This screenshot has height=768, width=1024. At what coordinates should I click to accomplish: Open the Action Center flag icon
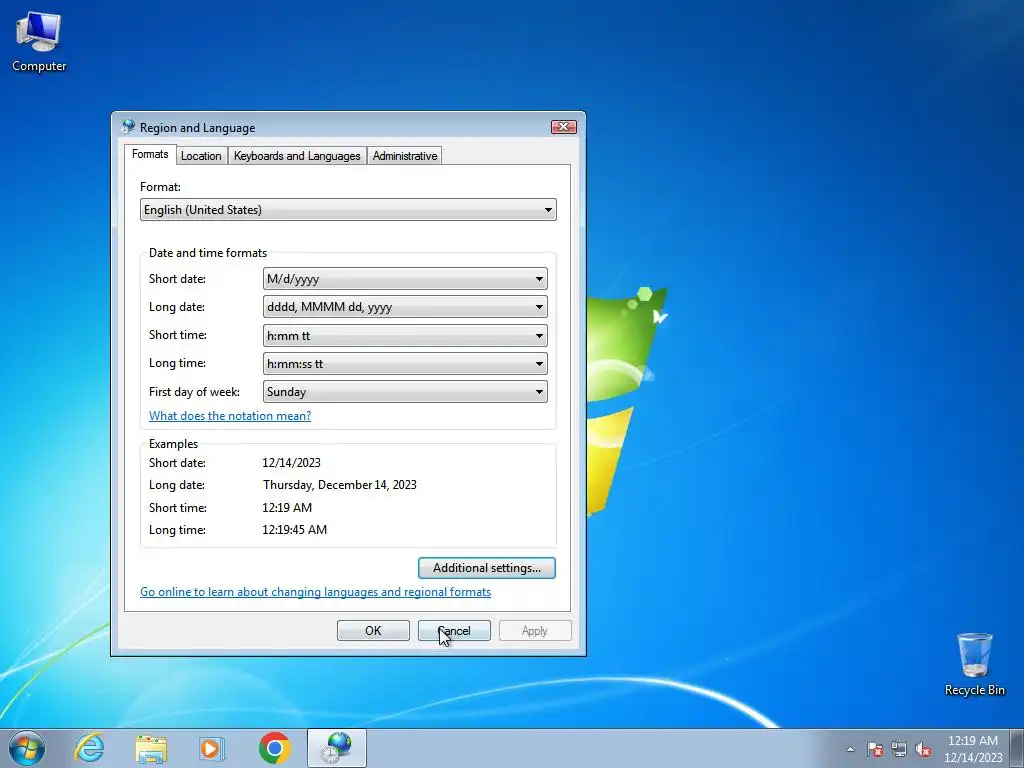[875, 749]
